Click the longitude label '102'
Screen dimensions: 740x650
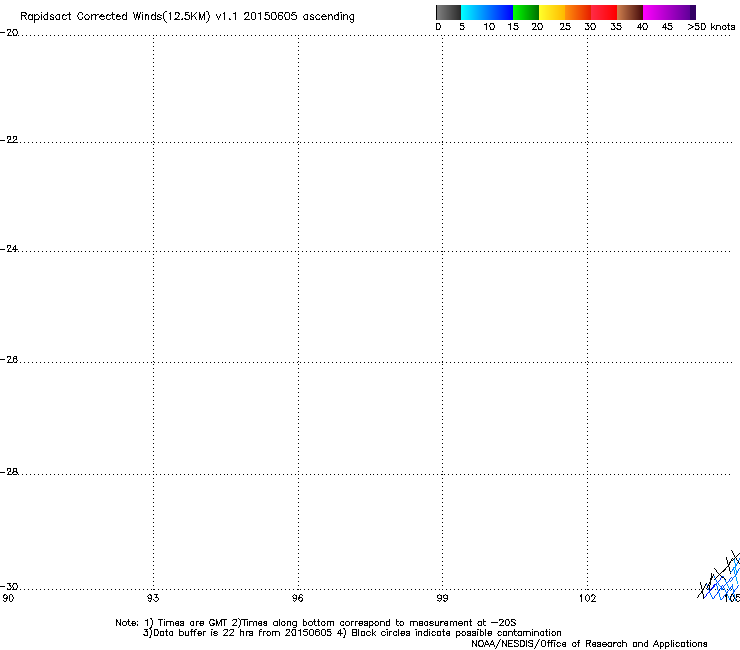[587, 599]
